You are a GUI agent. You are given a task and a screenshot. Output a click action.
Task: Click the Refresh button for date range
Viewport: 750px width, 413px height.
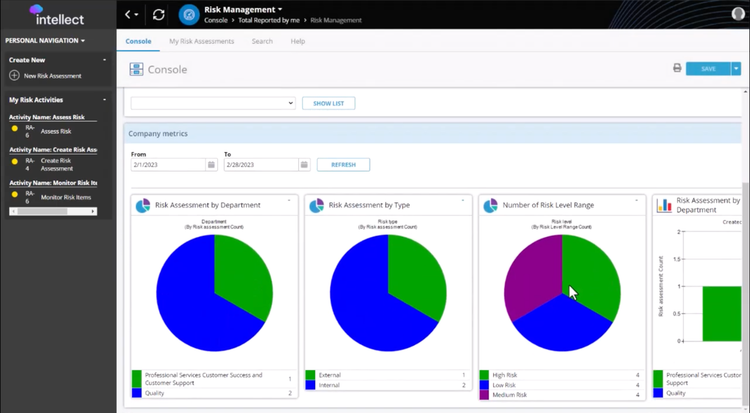click(x=343, y=165)
